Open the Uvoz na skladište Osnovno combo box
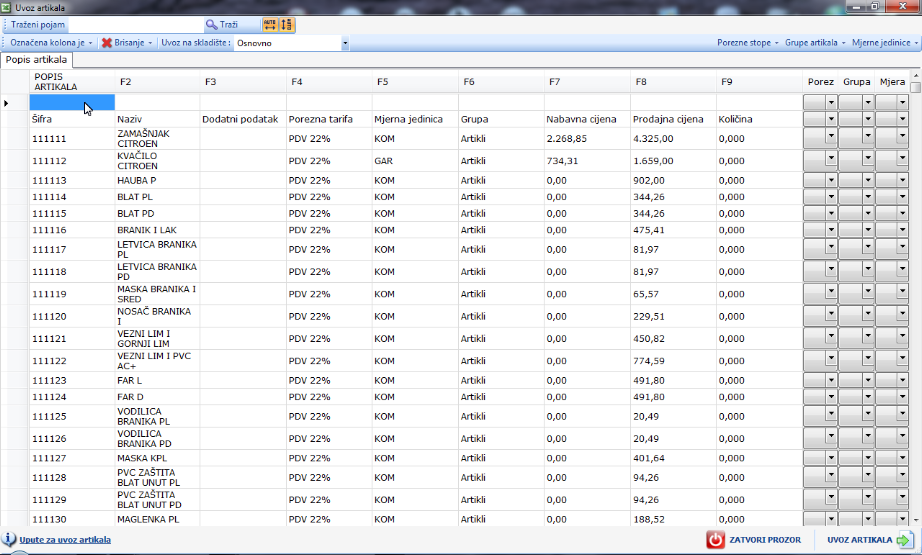The width and height of the screenshot is (922, 555). tap(292, 43)
